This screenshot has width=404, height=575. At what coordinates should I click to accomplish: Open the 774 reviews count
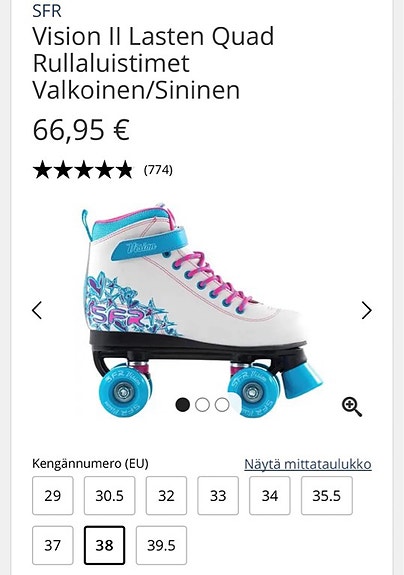(158, 170)
